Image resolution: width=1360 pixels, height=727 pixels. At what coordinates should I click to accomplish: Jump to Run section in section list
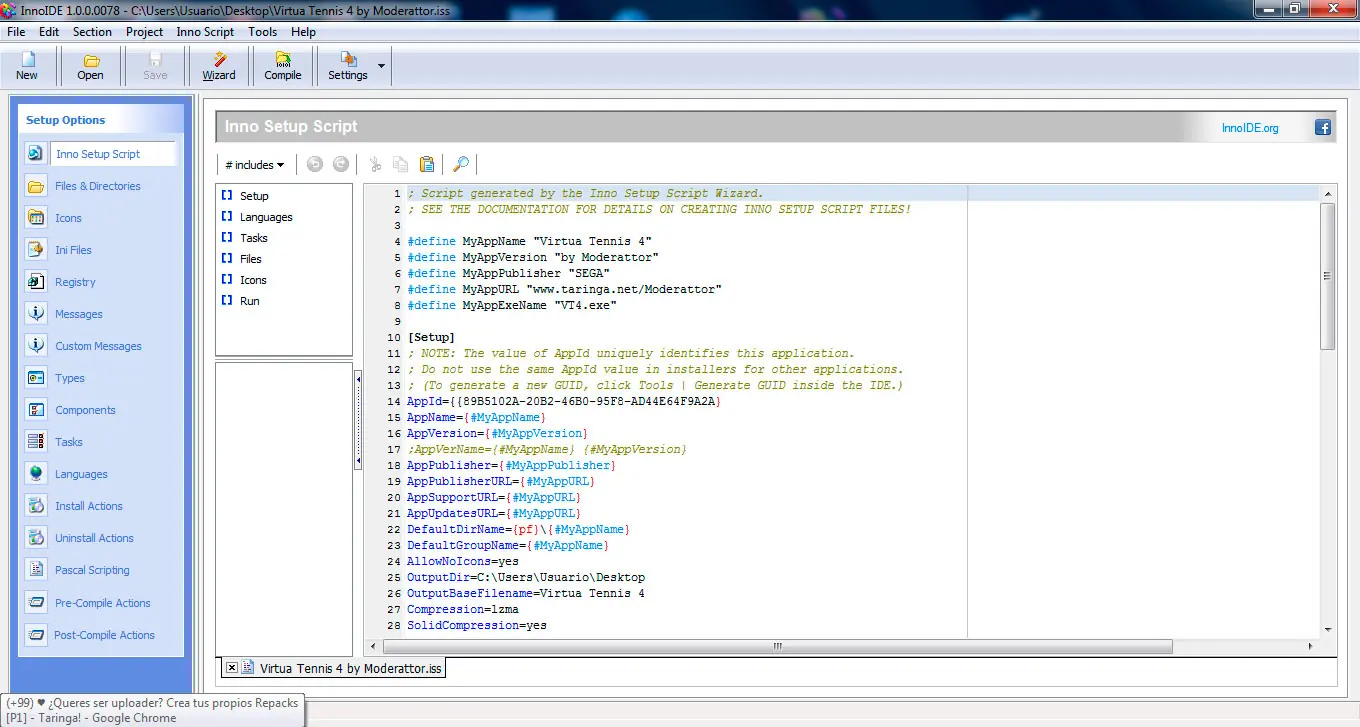[x=250, y=301]
